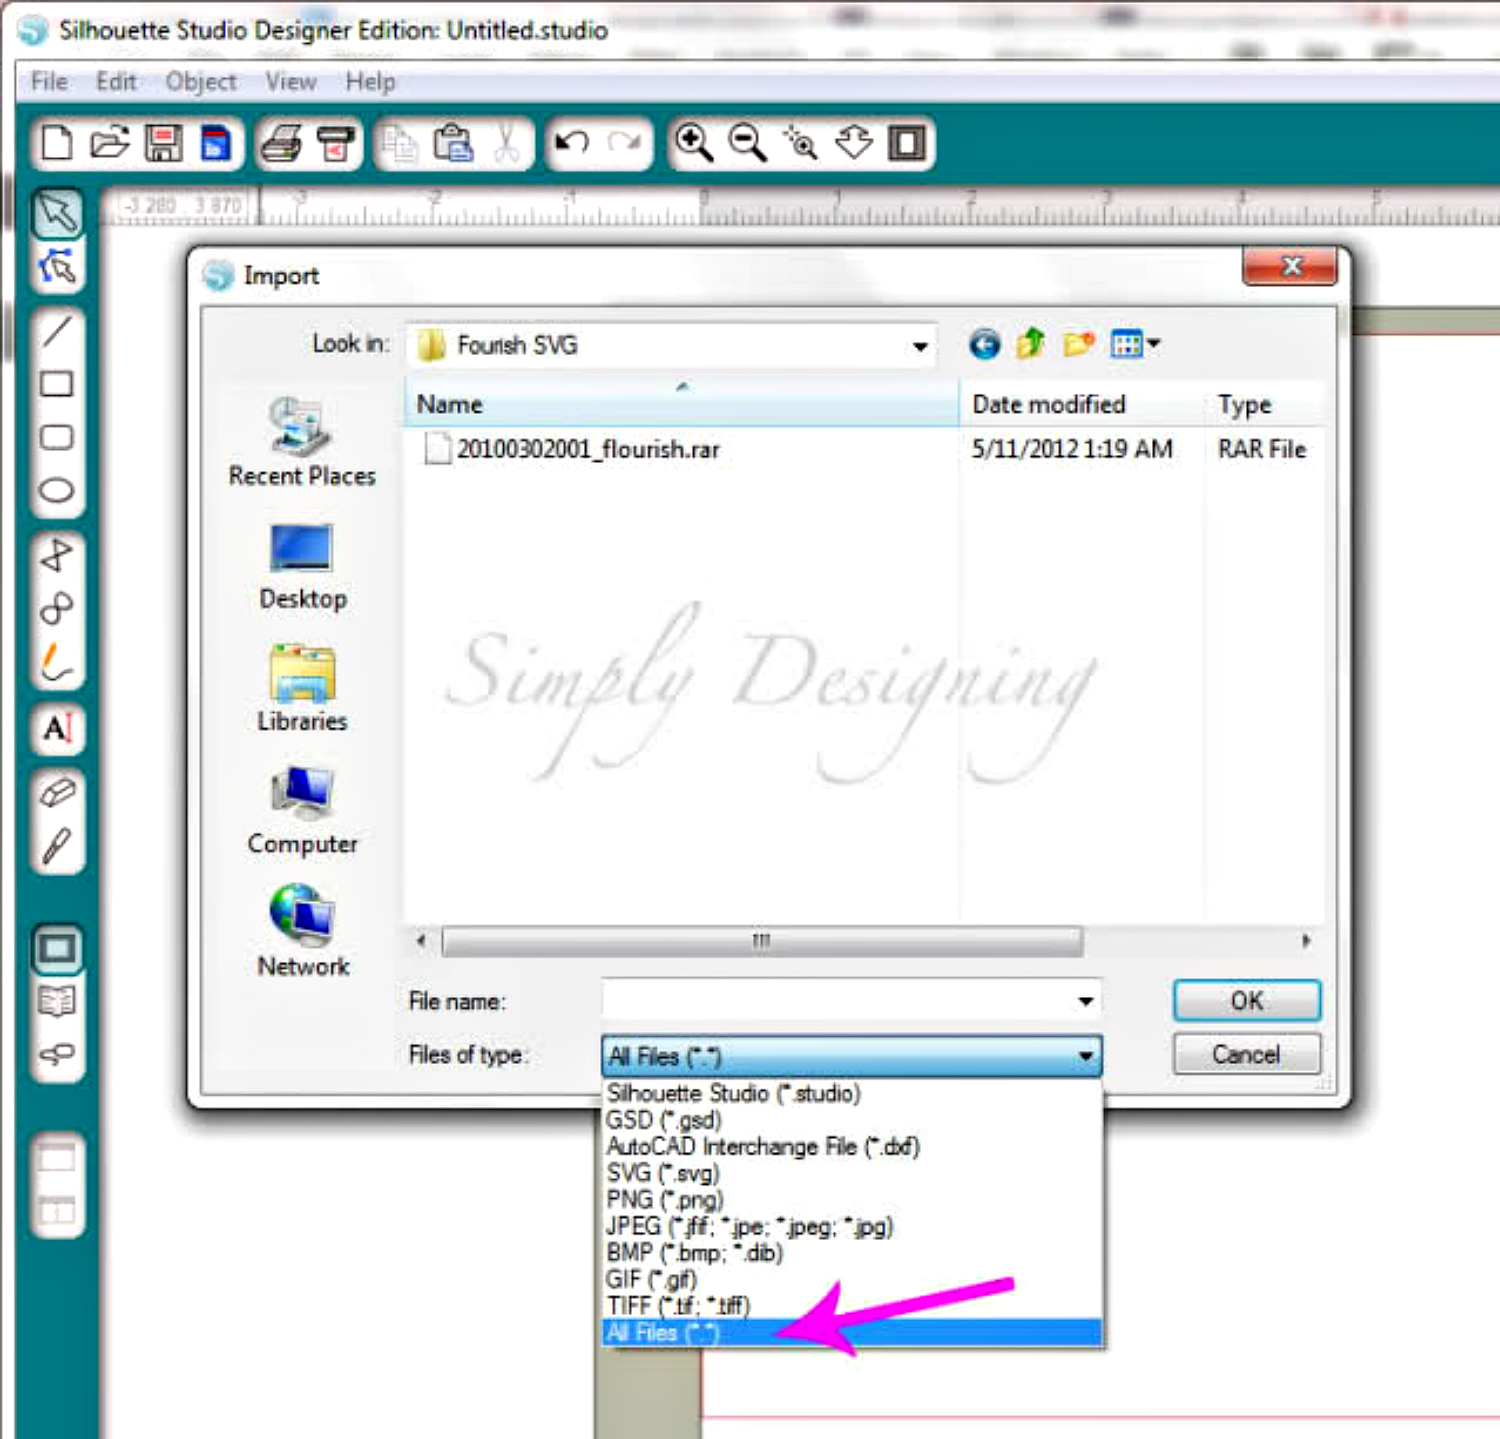
Task: Cancel the Import dialog
Action: tap(1247, 1054)
